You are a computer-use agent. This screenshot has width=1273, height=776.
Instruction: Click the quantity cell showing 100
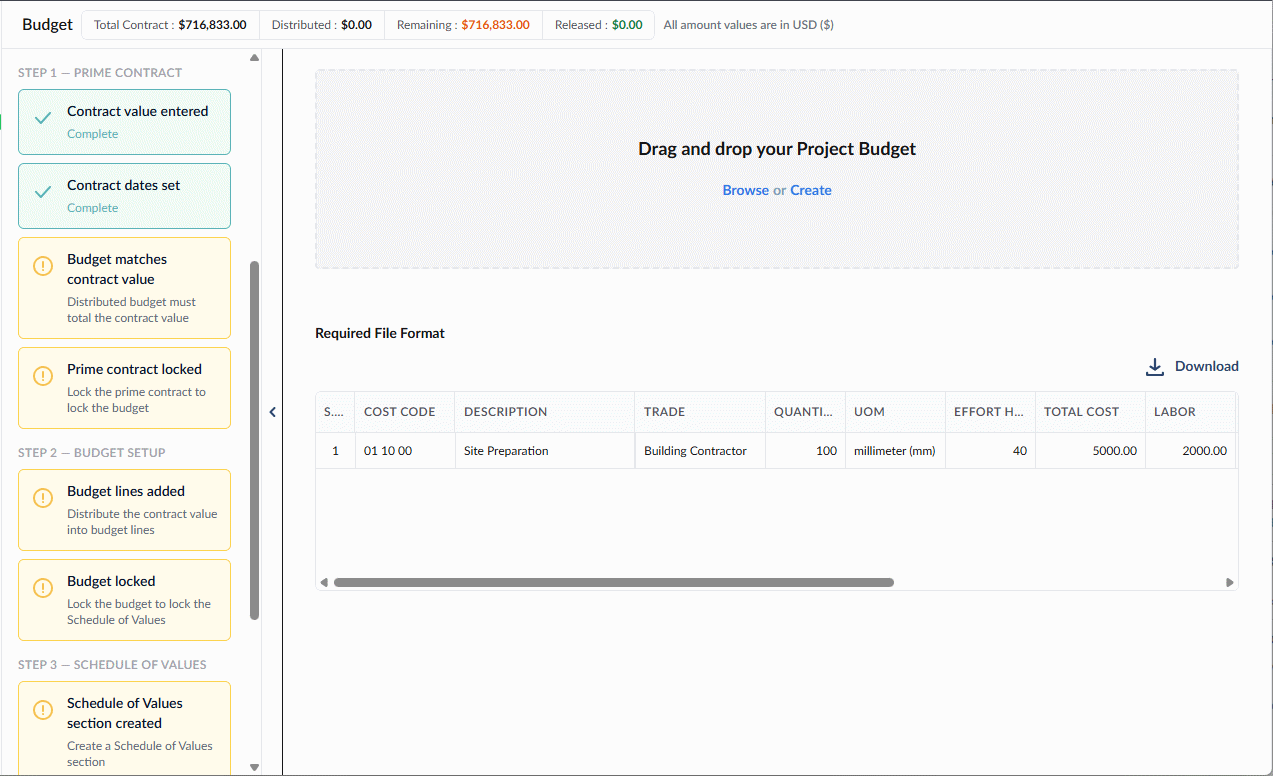(805, 451)
